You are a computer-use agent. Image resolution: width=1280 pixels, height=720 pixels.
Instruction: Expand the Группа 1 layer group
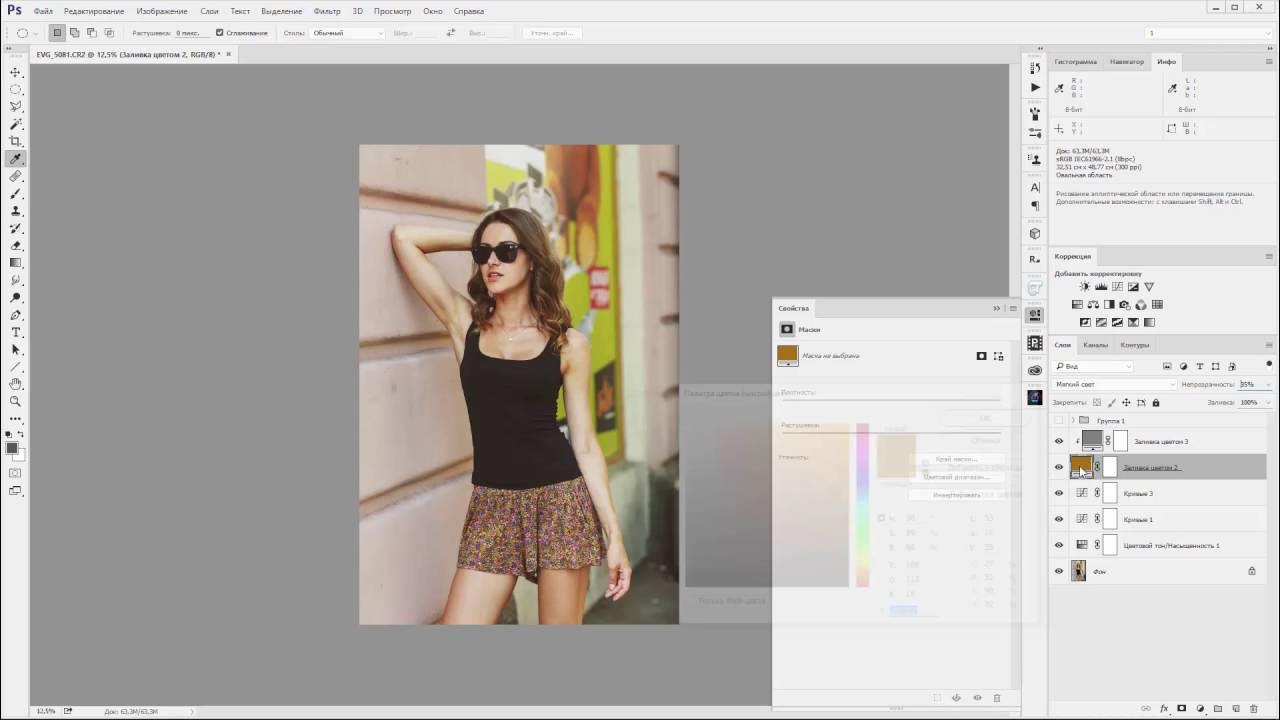[x=1072, y=421]
